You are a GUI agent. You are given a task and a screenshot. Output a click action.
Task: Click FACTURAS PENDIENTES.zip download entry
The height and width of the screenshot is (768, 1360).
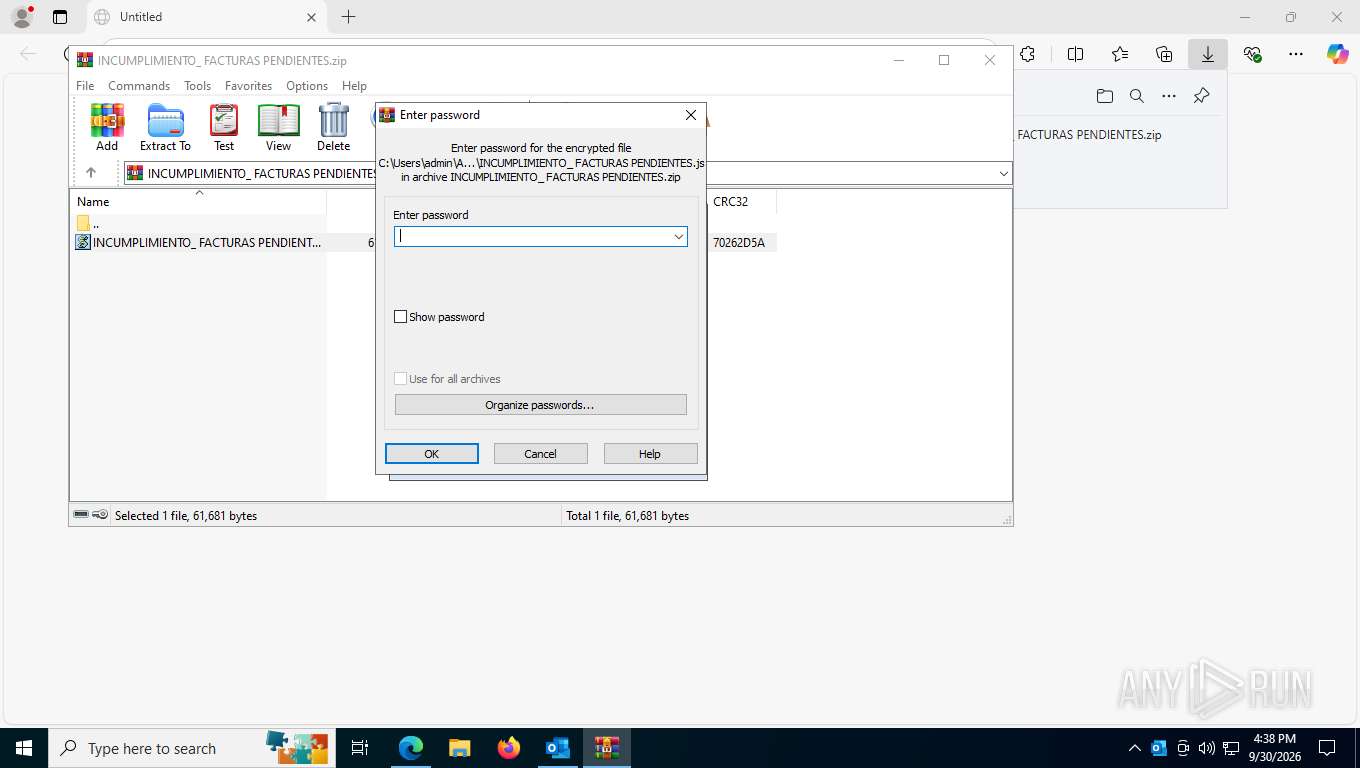1089,135
